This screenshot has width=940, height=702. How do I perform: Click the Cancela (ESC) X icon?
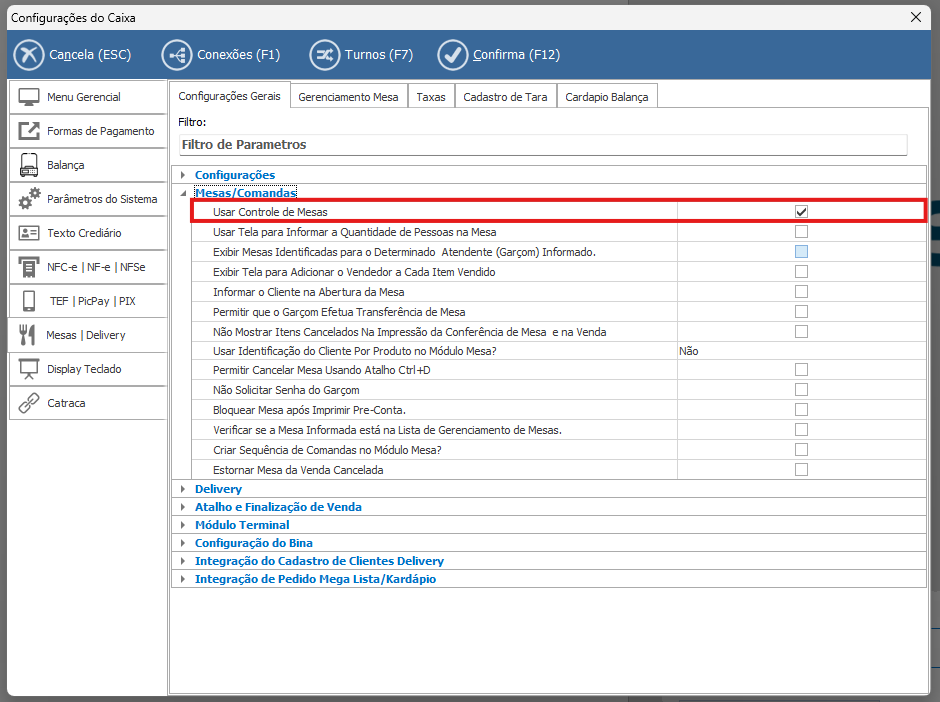click(29, 55)
